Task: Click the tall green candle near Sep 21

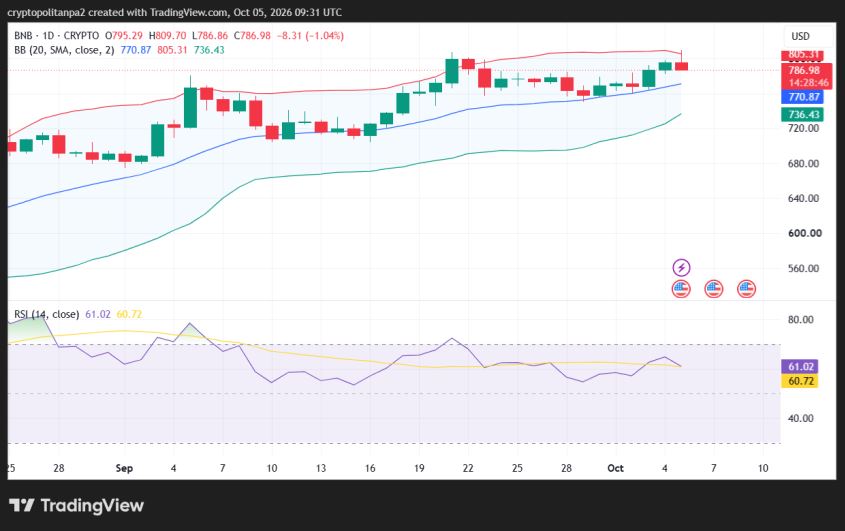Action: click(x=452, y=71)
